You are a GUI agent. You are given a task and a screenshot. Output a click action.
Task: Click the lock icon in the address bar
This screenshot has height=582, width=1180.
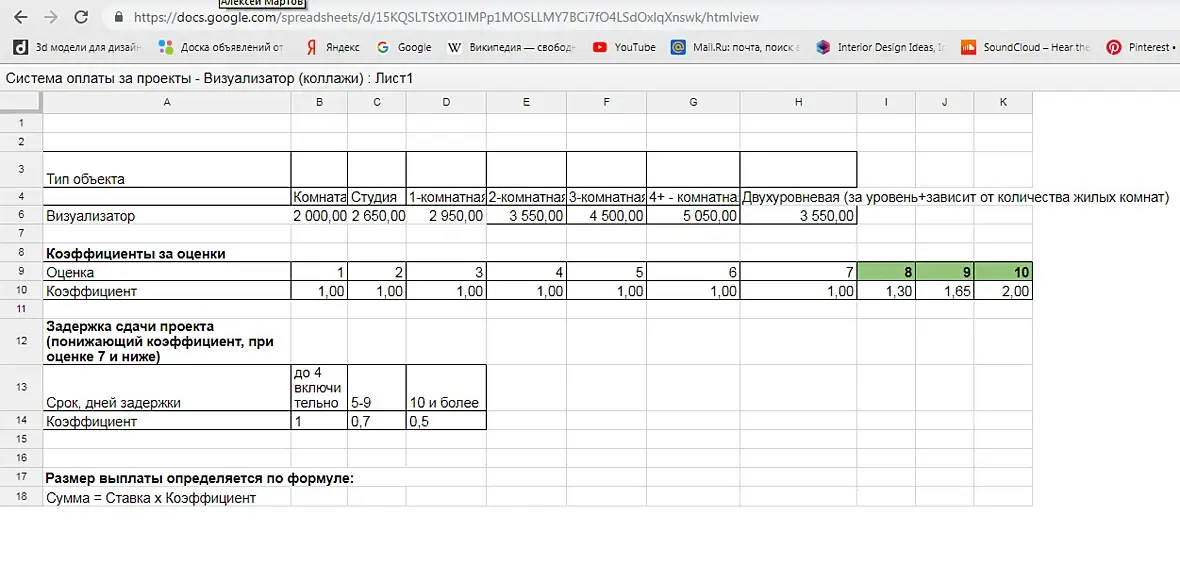[x=116, y=16]
